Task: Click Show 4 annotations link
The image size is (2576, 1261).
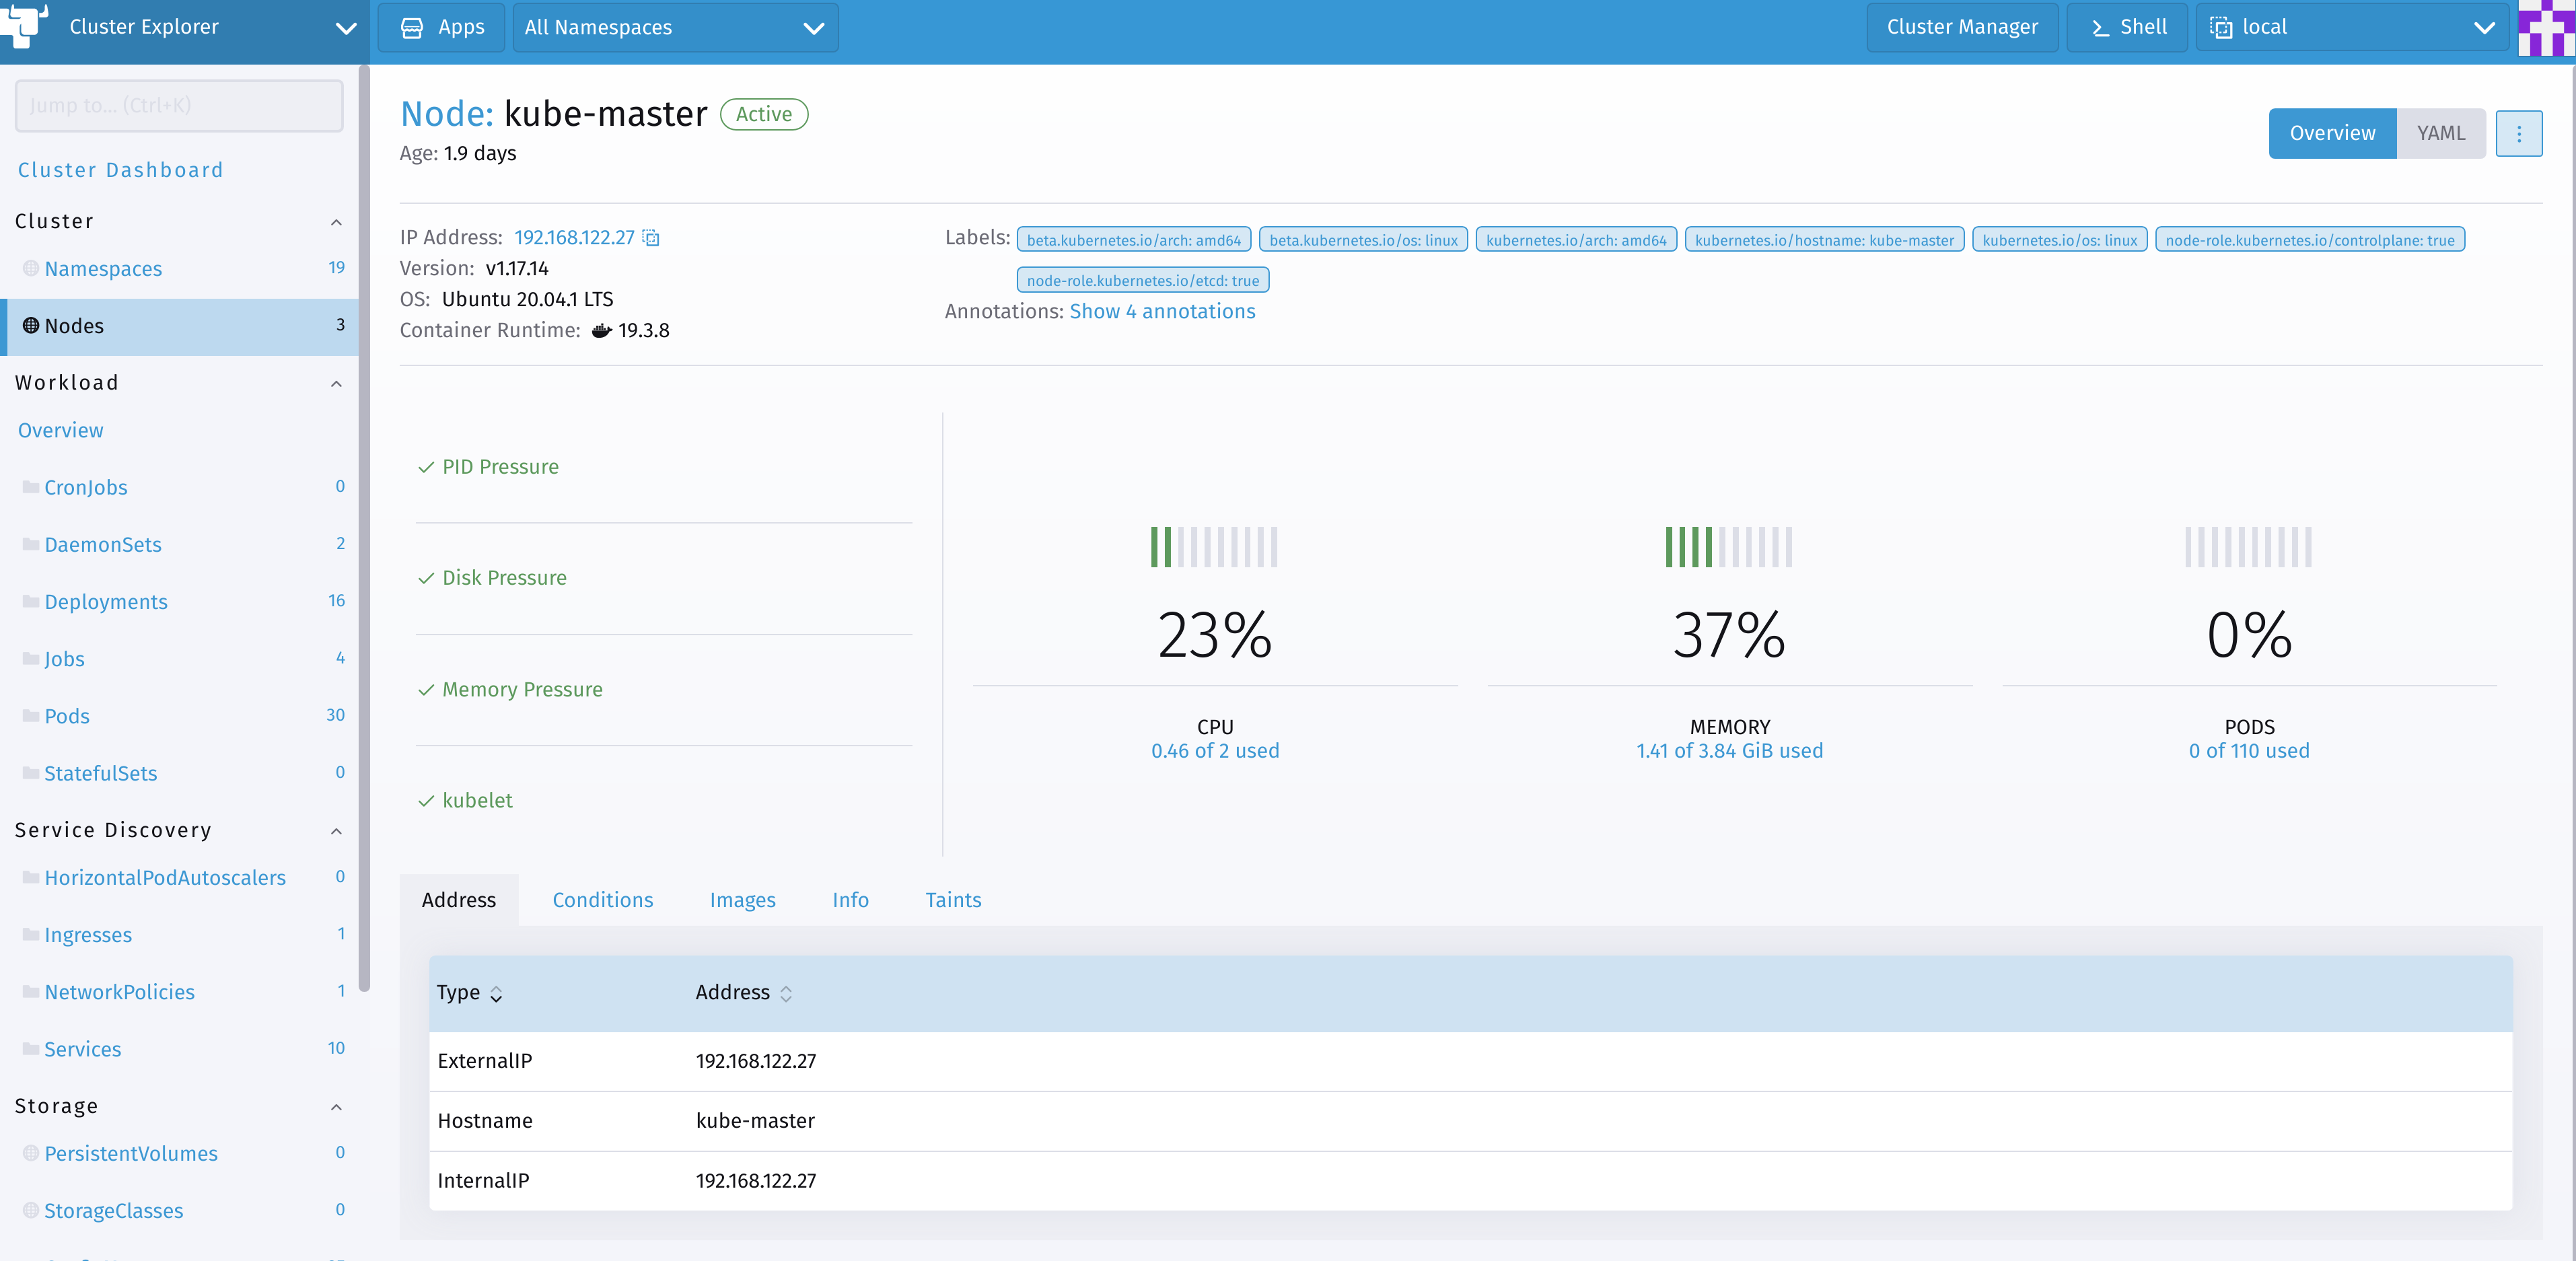Action: tap(1162, 311)
